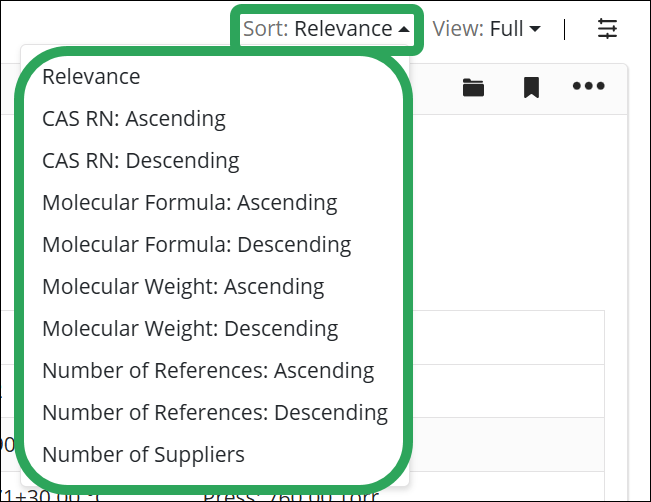
Task: Choose Molecular Formula: Descending
Action: tap(197, 245)
